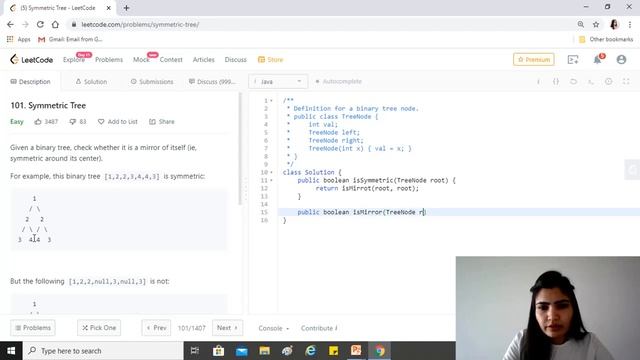The image size is (640, 360).
Task: Switch to the Discuss (999...) tab
Action: tap(212, 82)
